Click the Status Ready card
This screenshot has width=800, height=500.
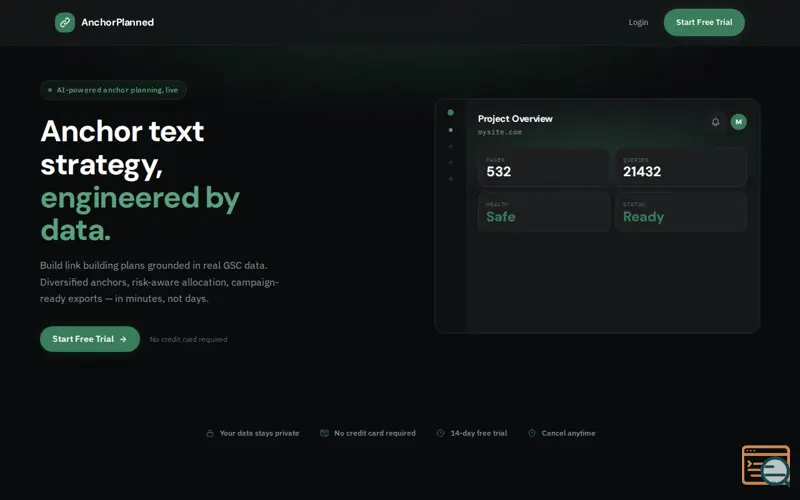[x=681, y=212]
